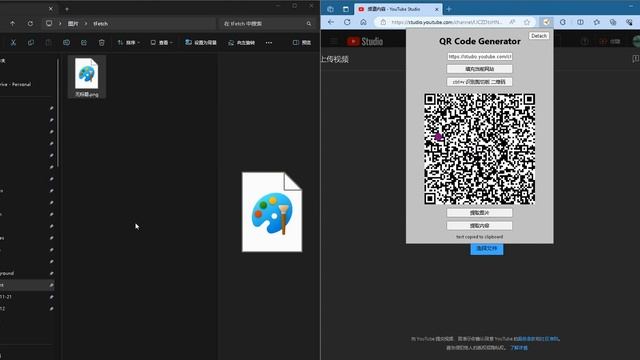Select the tfetch breadcrumb segment
The height and width of the screenshot is (360, 640).
[x=100, y=24]
